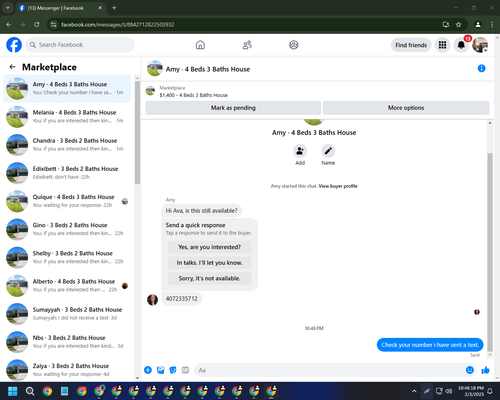Send a thumbs-up like
This screenshot has width=500, height=400.
485,370
